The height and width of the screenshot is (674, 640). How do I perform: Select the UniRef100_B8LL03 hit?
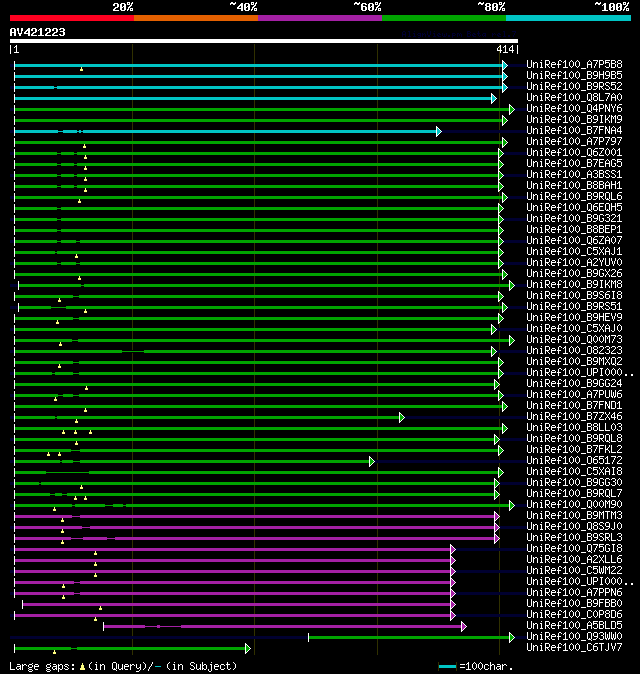tap(574, 428)
